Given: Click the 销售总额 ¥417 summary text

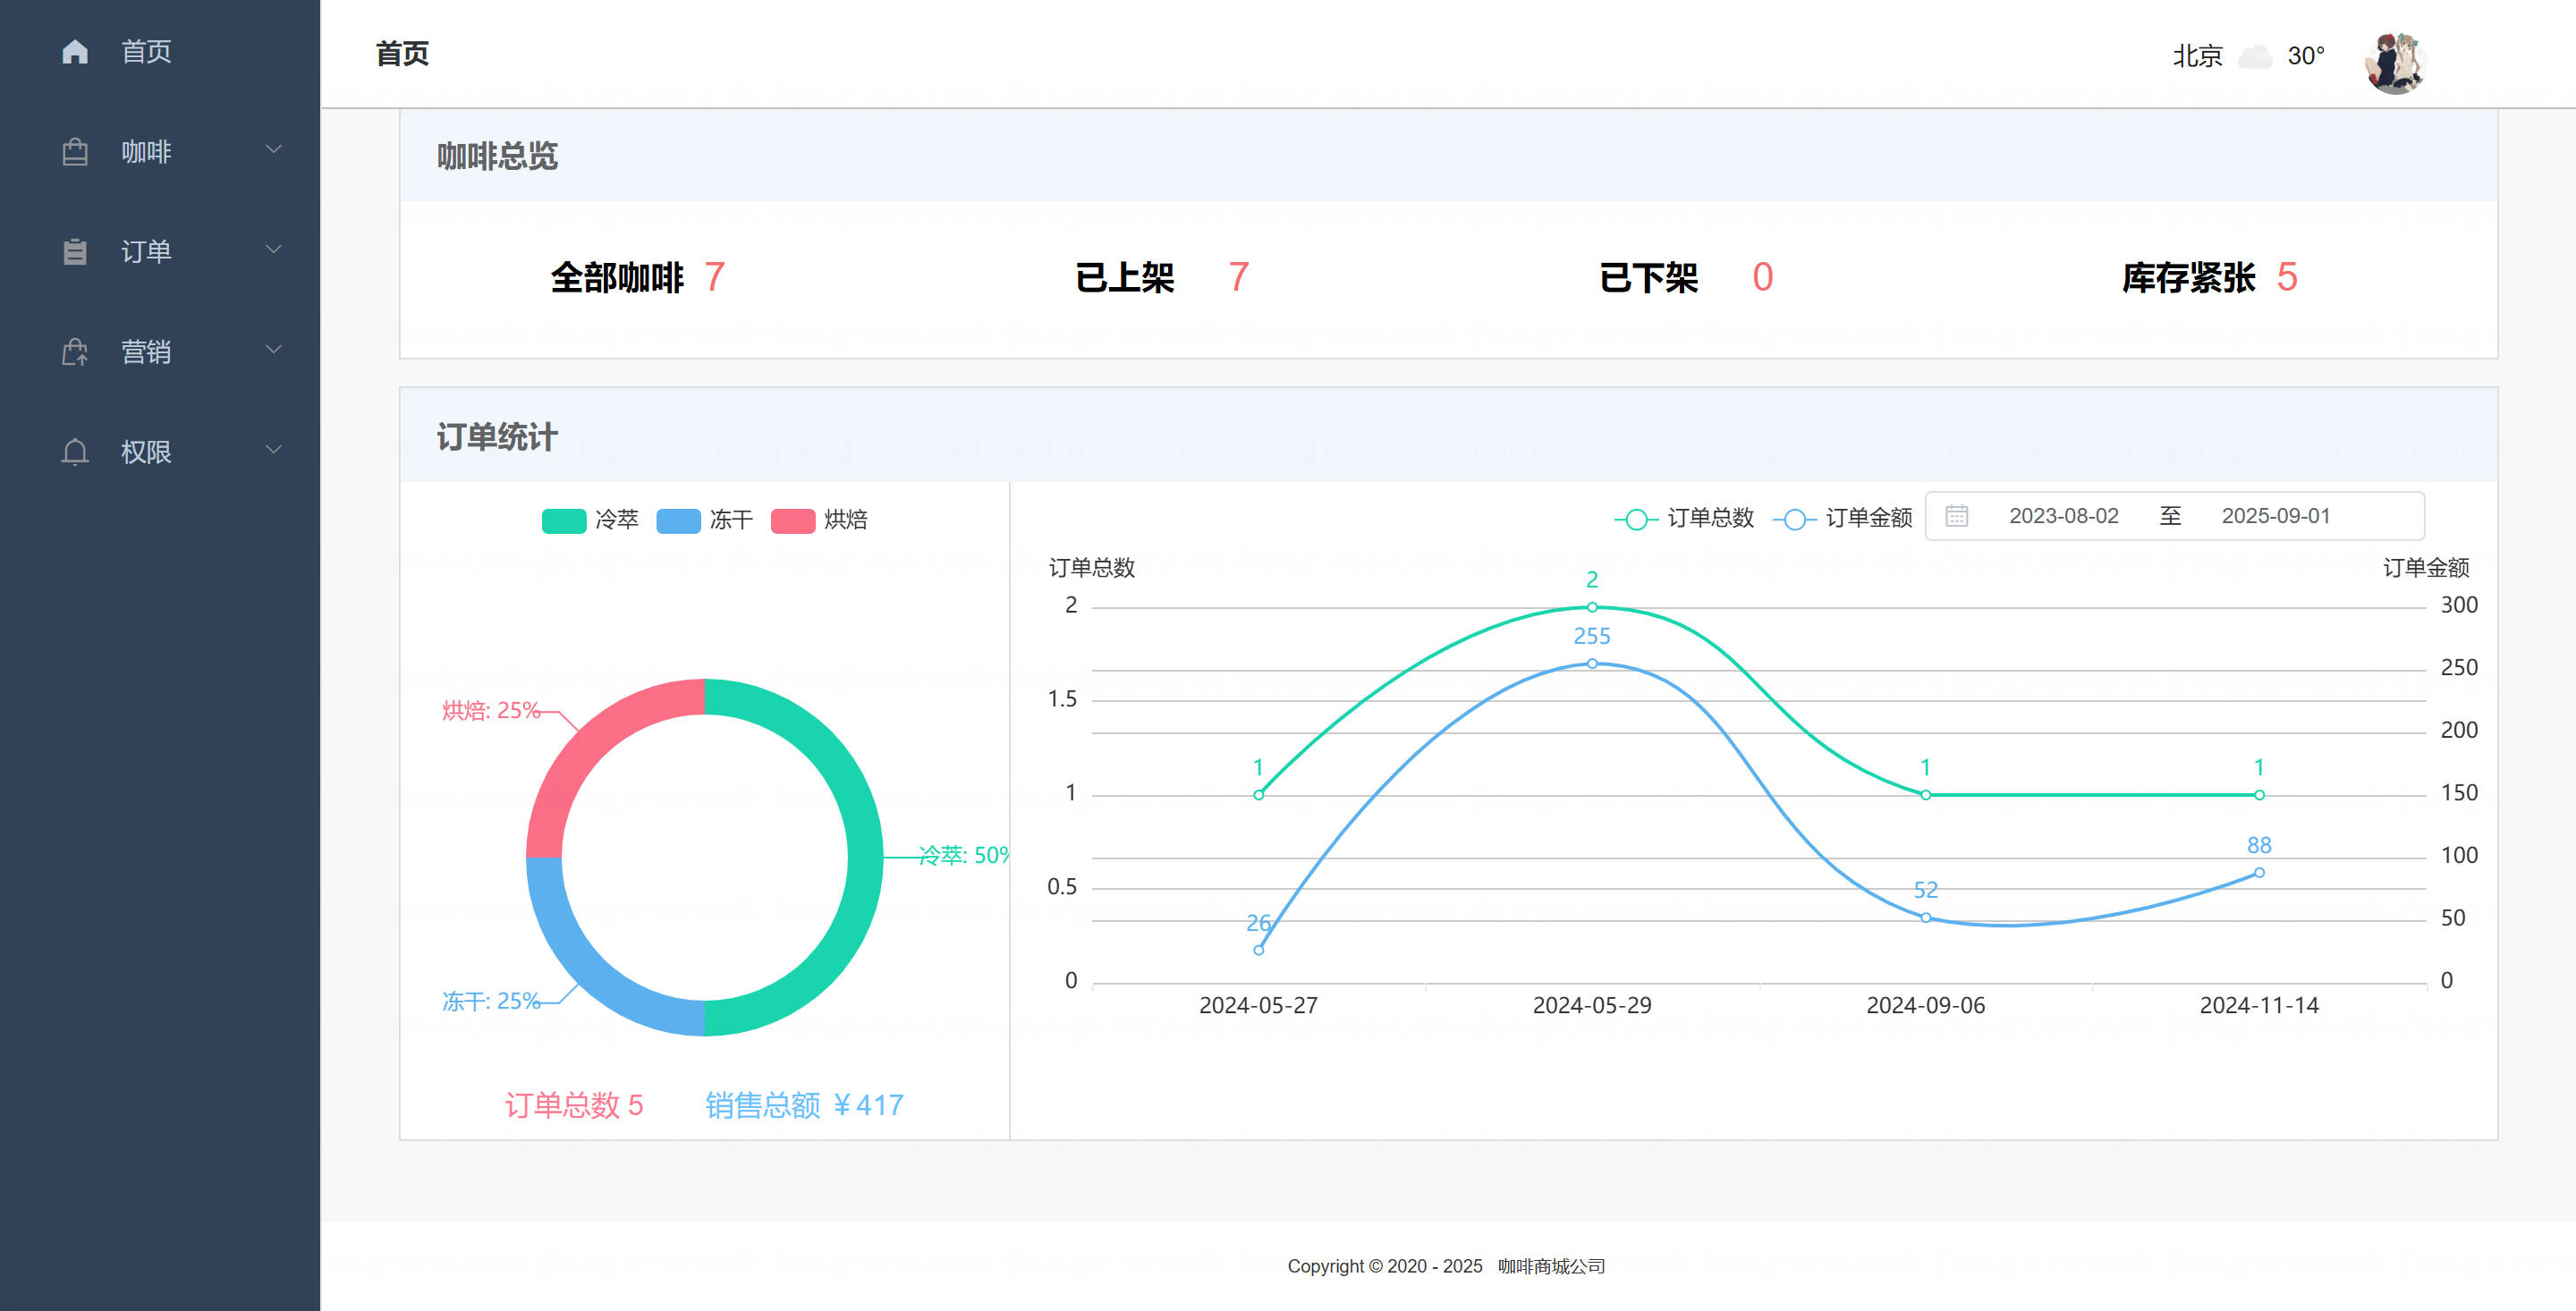Looking at the screenshot, I should (x=805, y=1105).
